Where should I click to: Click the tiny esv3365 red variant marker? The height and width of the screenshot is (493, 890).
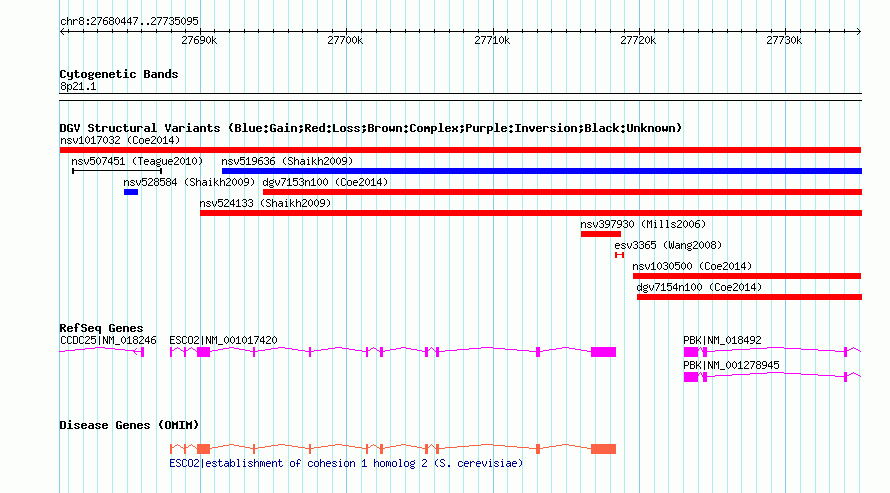pos(619,255)
